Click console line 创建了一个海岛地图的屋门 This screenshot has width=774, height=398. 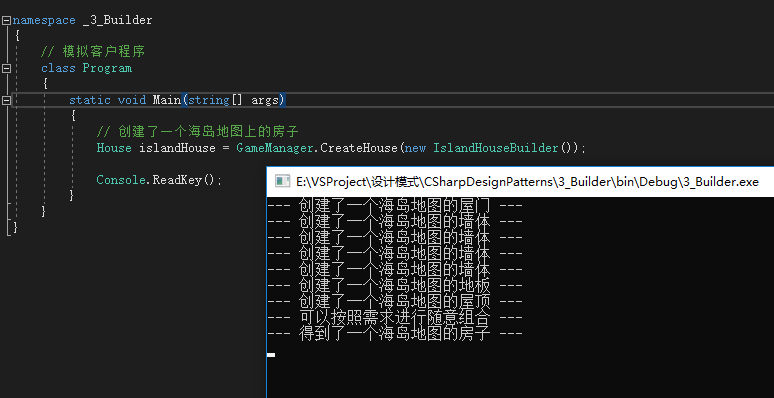pyautogui.click(x=394, y=205)
